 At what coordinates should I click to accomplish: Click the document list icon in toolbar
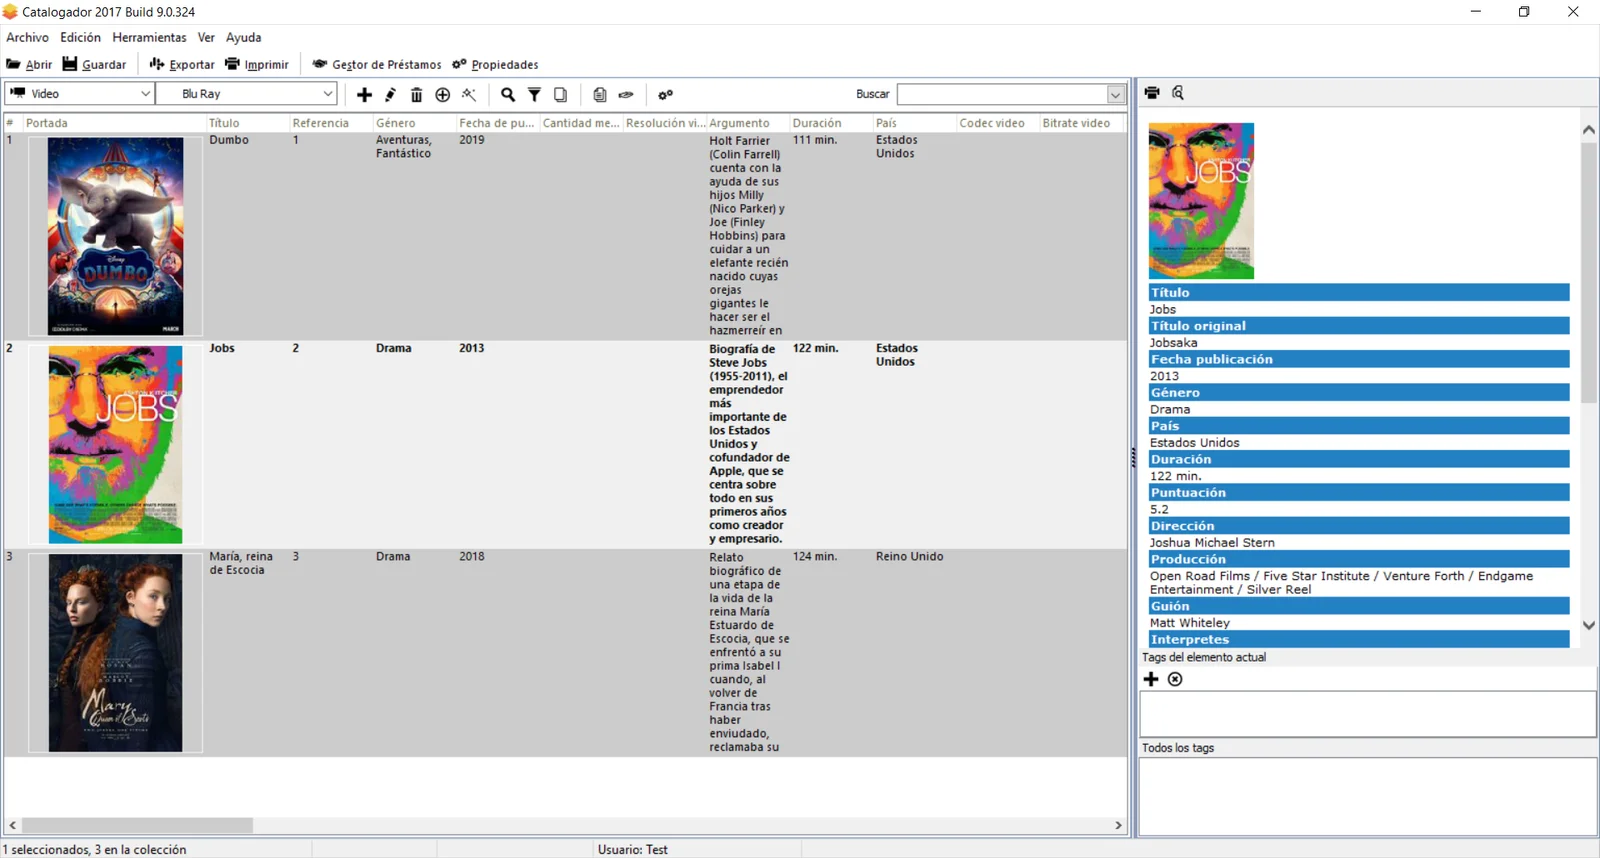pyautogui.click(x=599, y=94)
